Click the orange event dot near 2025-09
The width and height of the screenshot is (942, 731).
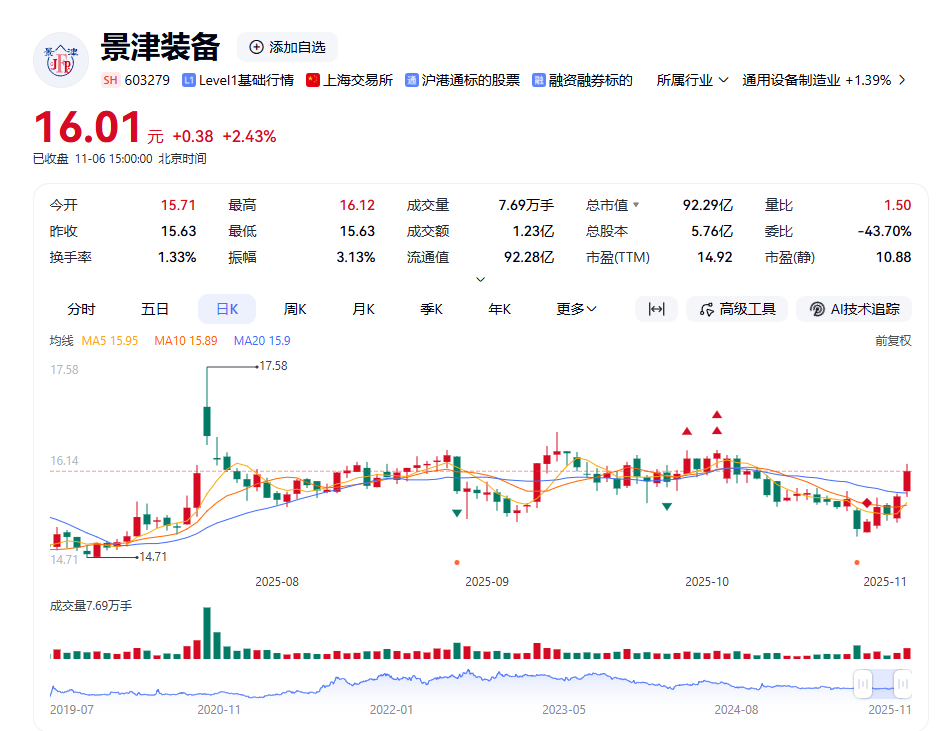tap(457, 562)
